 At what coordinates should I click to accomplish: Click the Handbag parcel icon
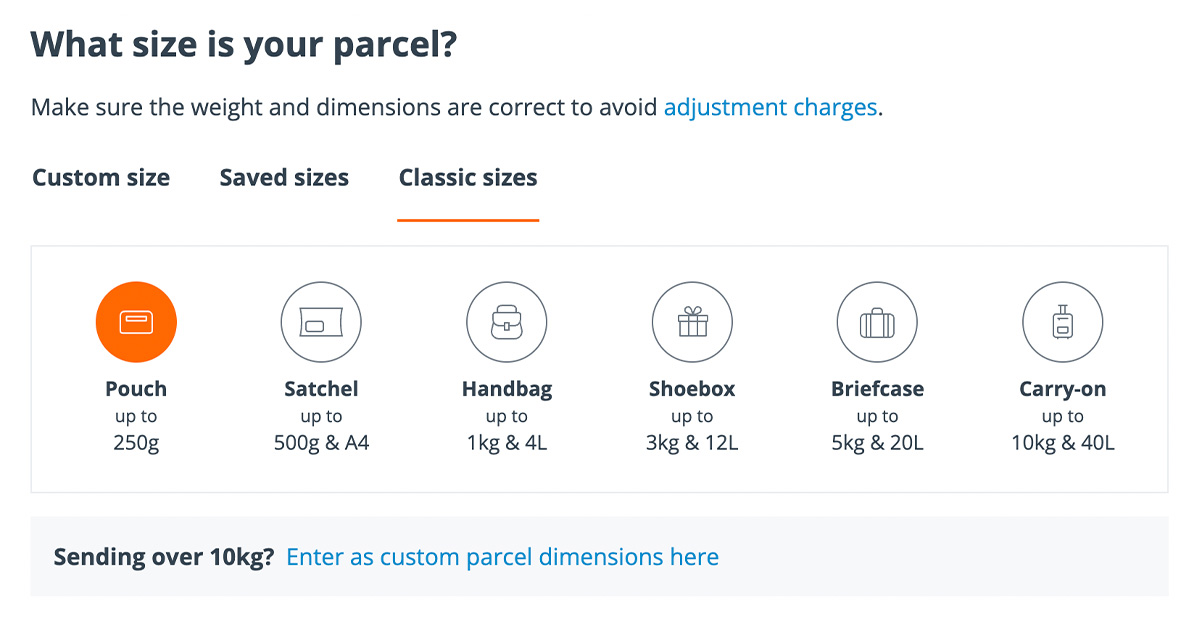point(506,321)
